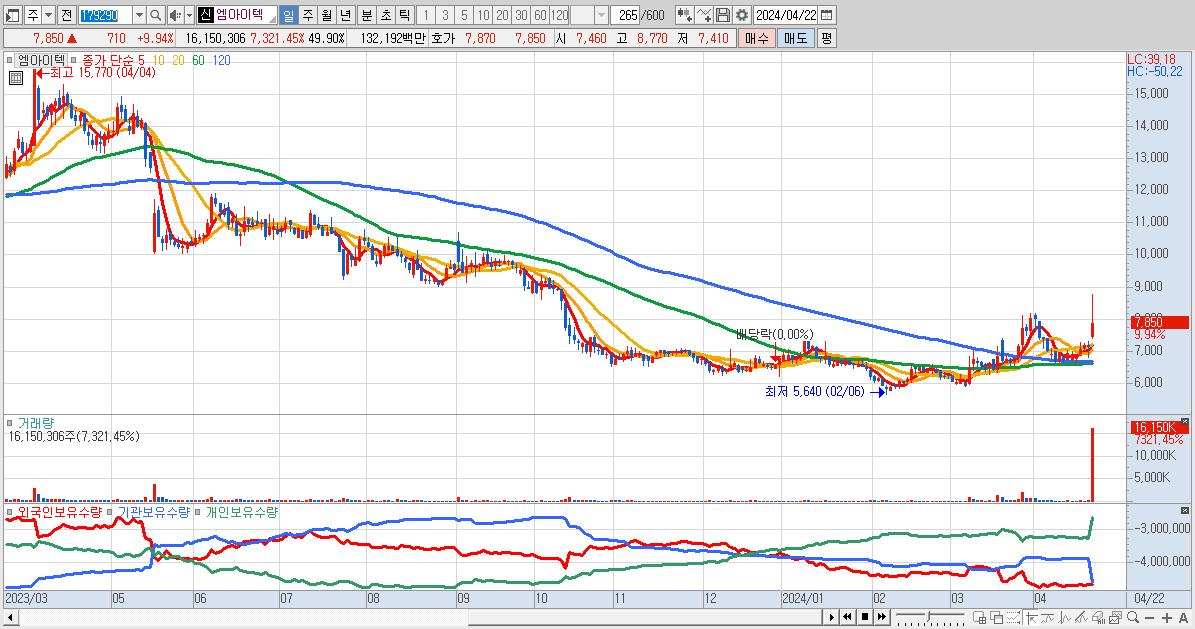
Task: Click the stop button in replay controls
Action: pos(865,617)
